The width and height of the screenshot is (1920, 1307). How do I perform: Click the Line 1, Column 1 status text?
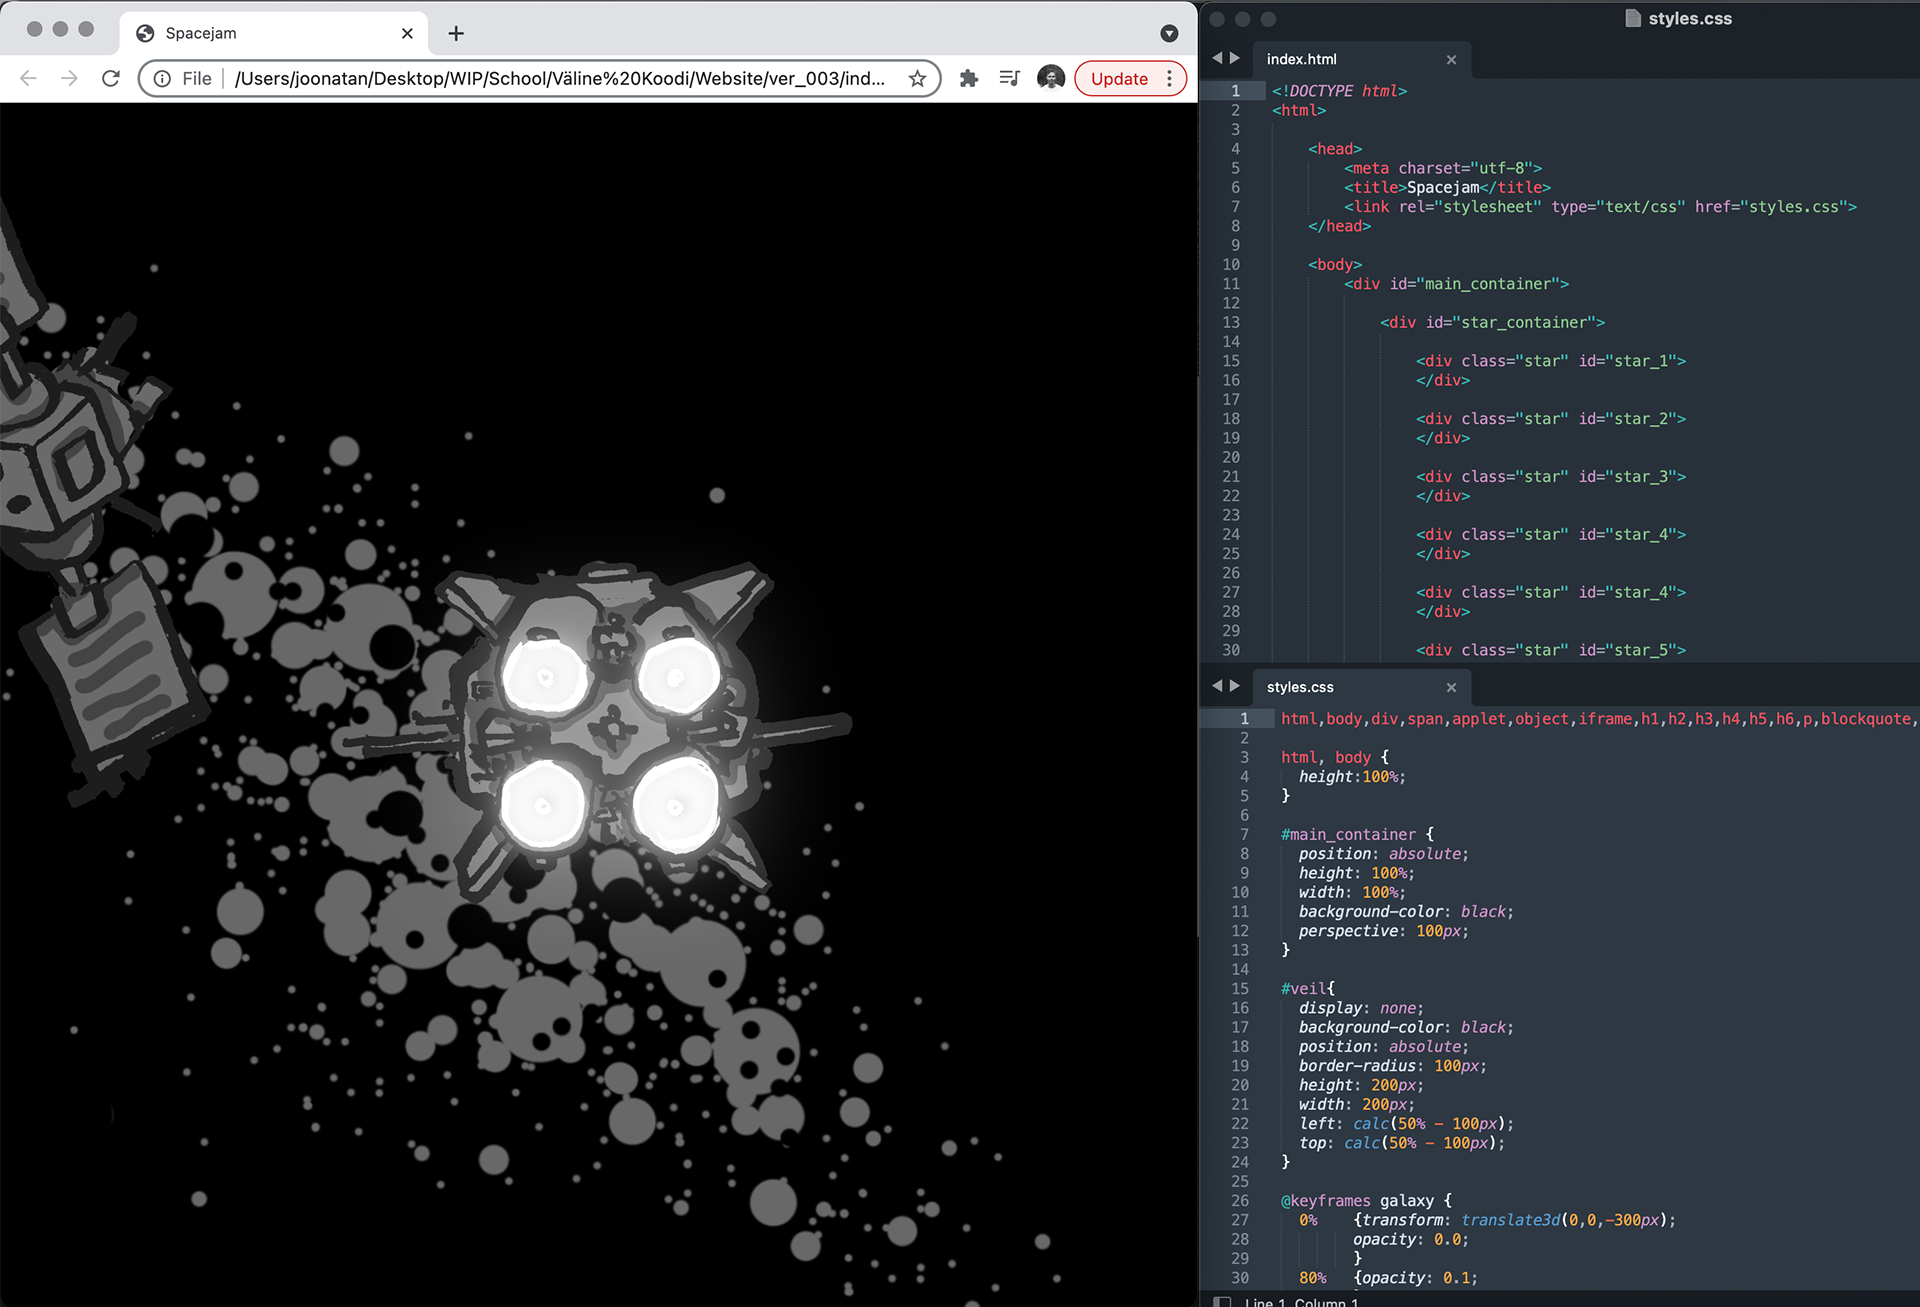[x=1302, y=1301]
